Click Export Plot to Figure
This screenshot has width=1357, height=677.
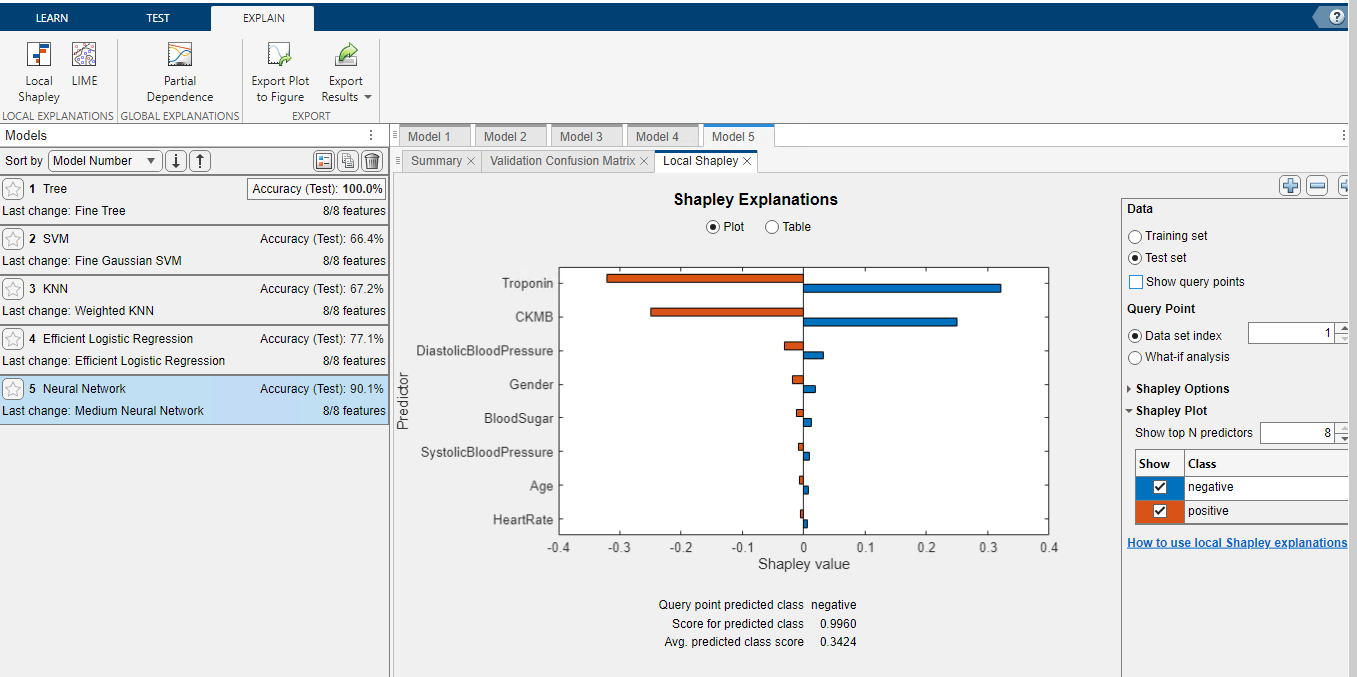280,71
